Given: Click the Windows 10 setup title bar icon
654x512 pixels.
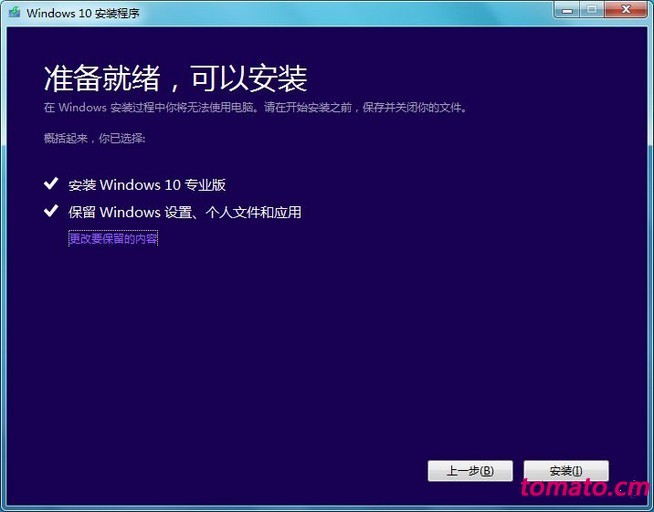Looking at the screenshot, I should [15, 12].
